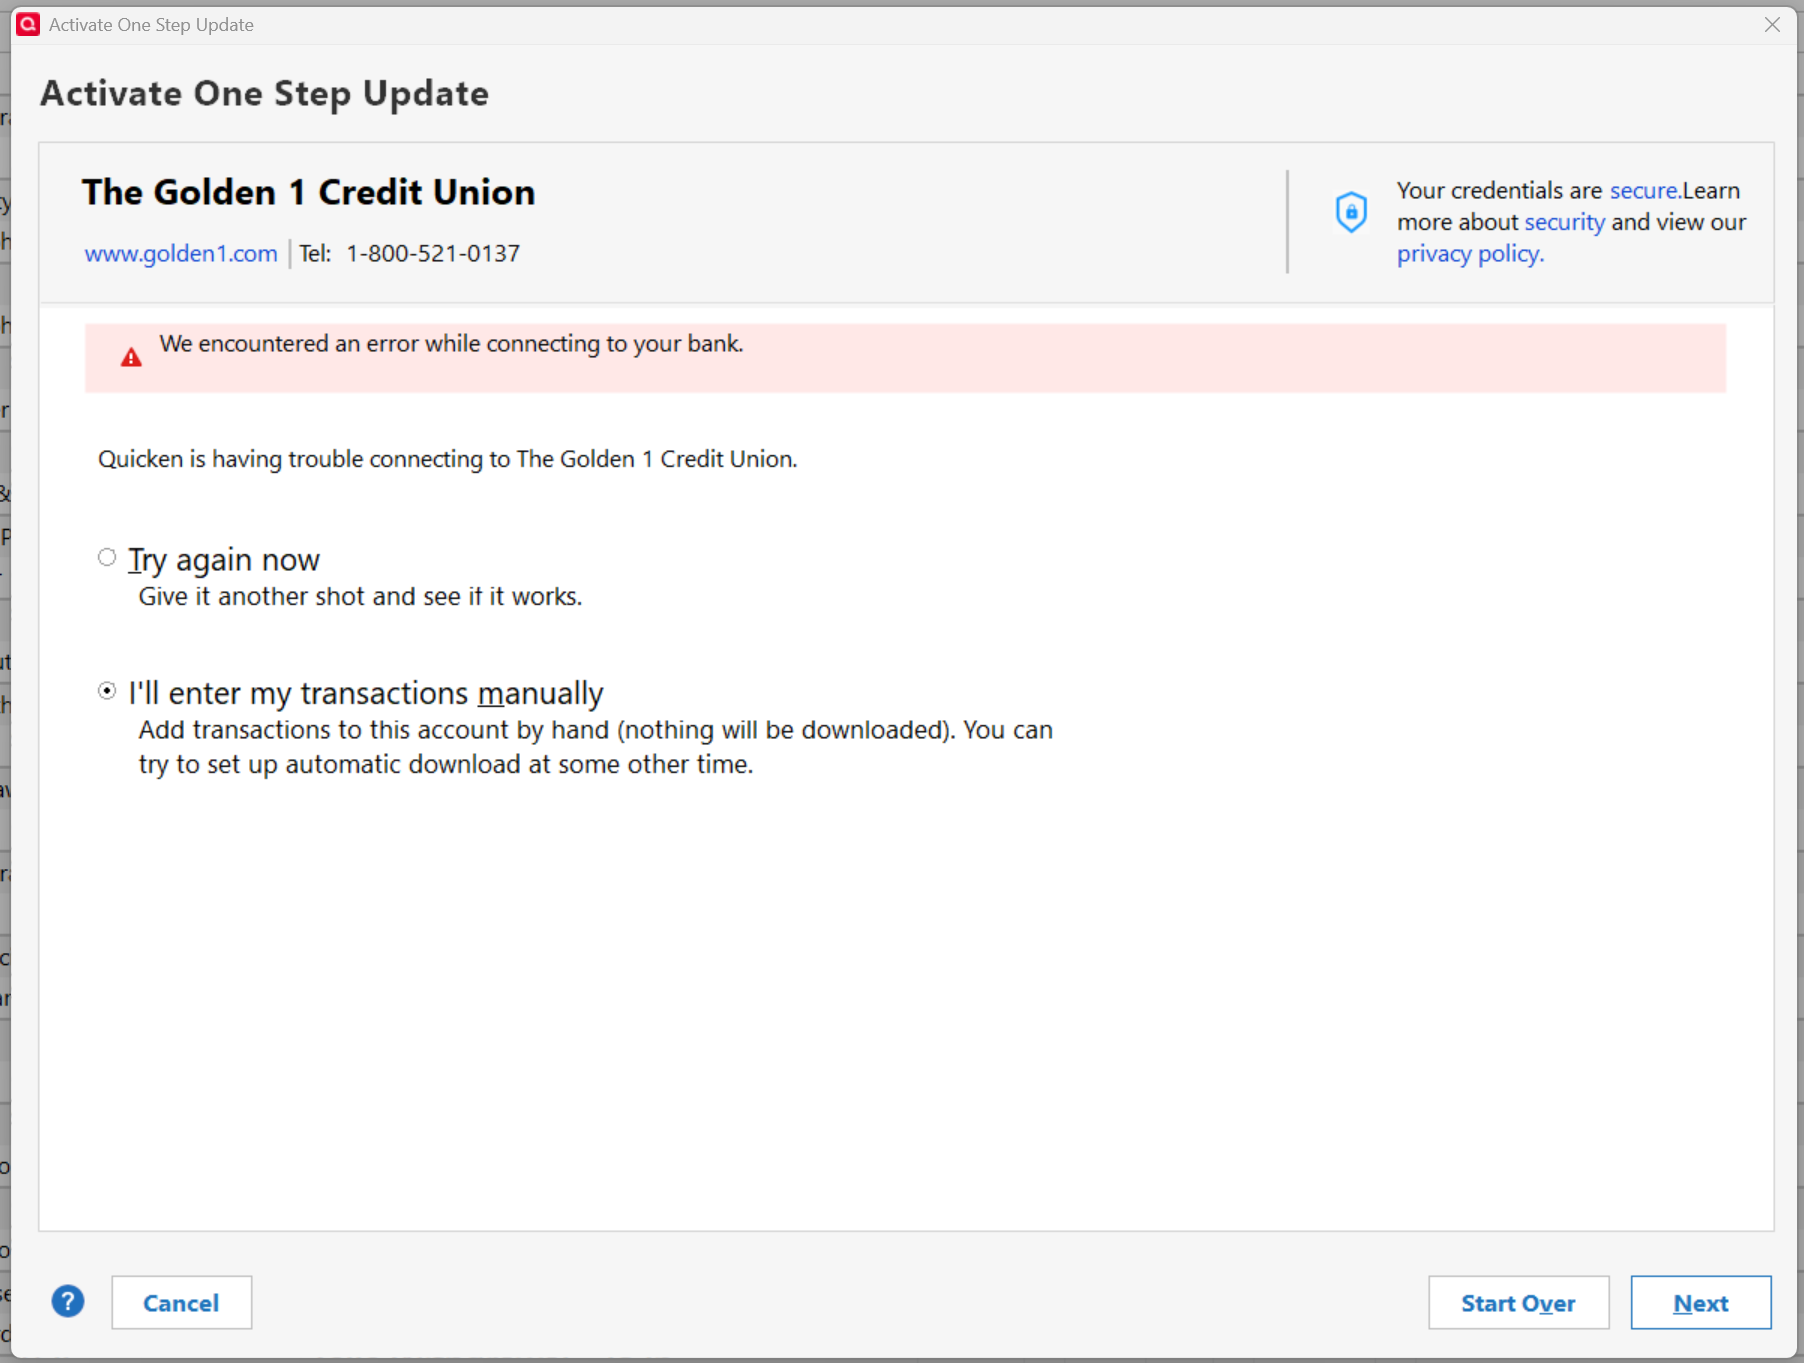Click the Start Over button

pyautogui.click(x=1518, y=1302)
